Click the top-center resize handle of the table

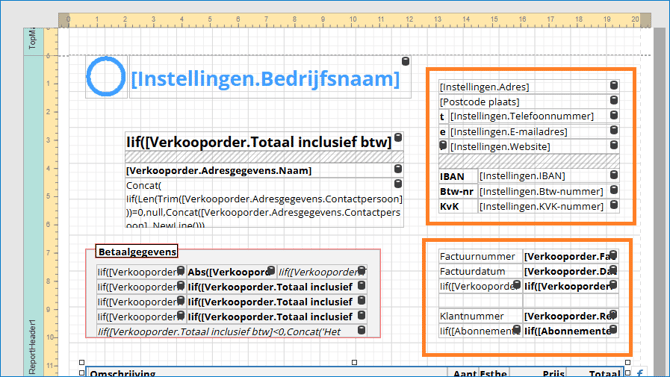coord(354,362)
